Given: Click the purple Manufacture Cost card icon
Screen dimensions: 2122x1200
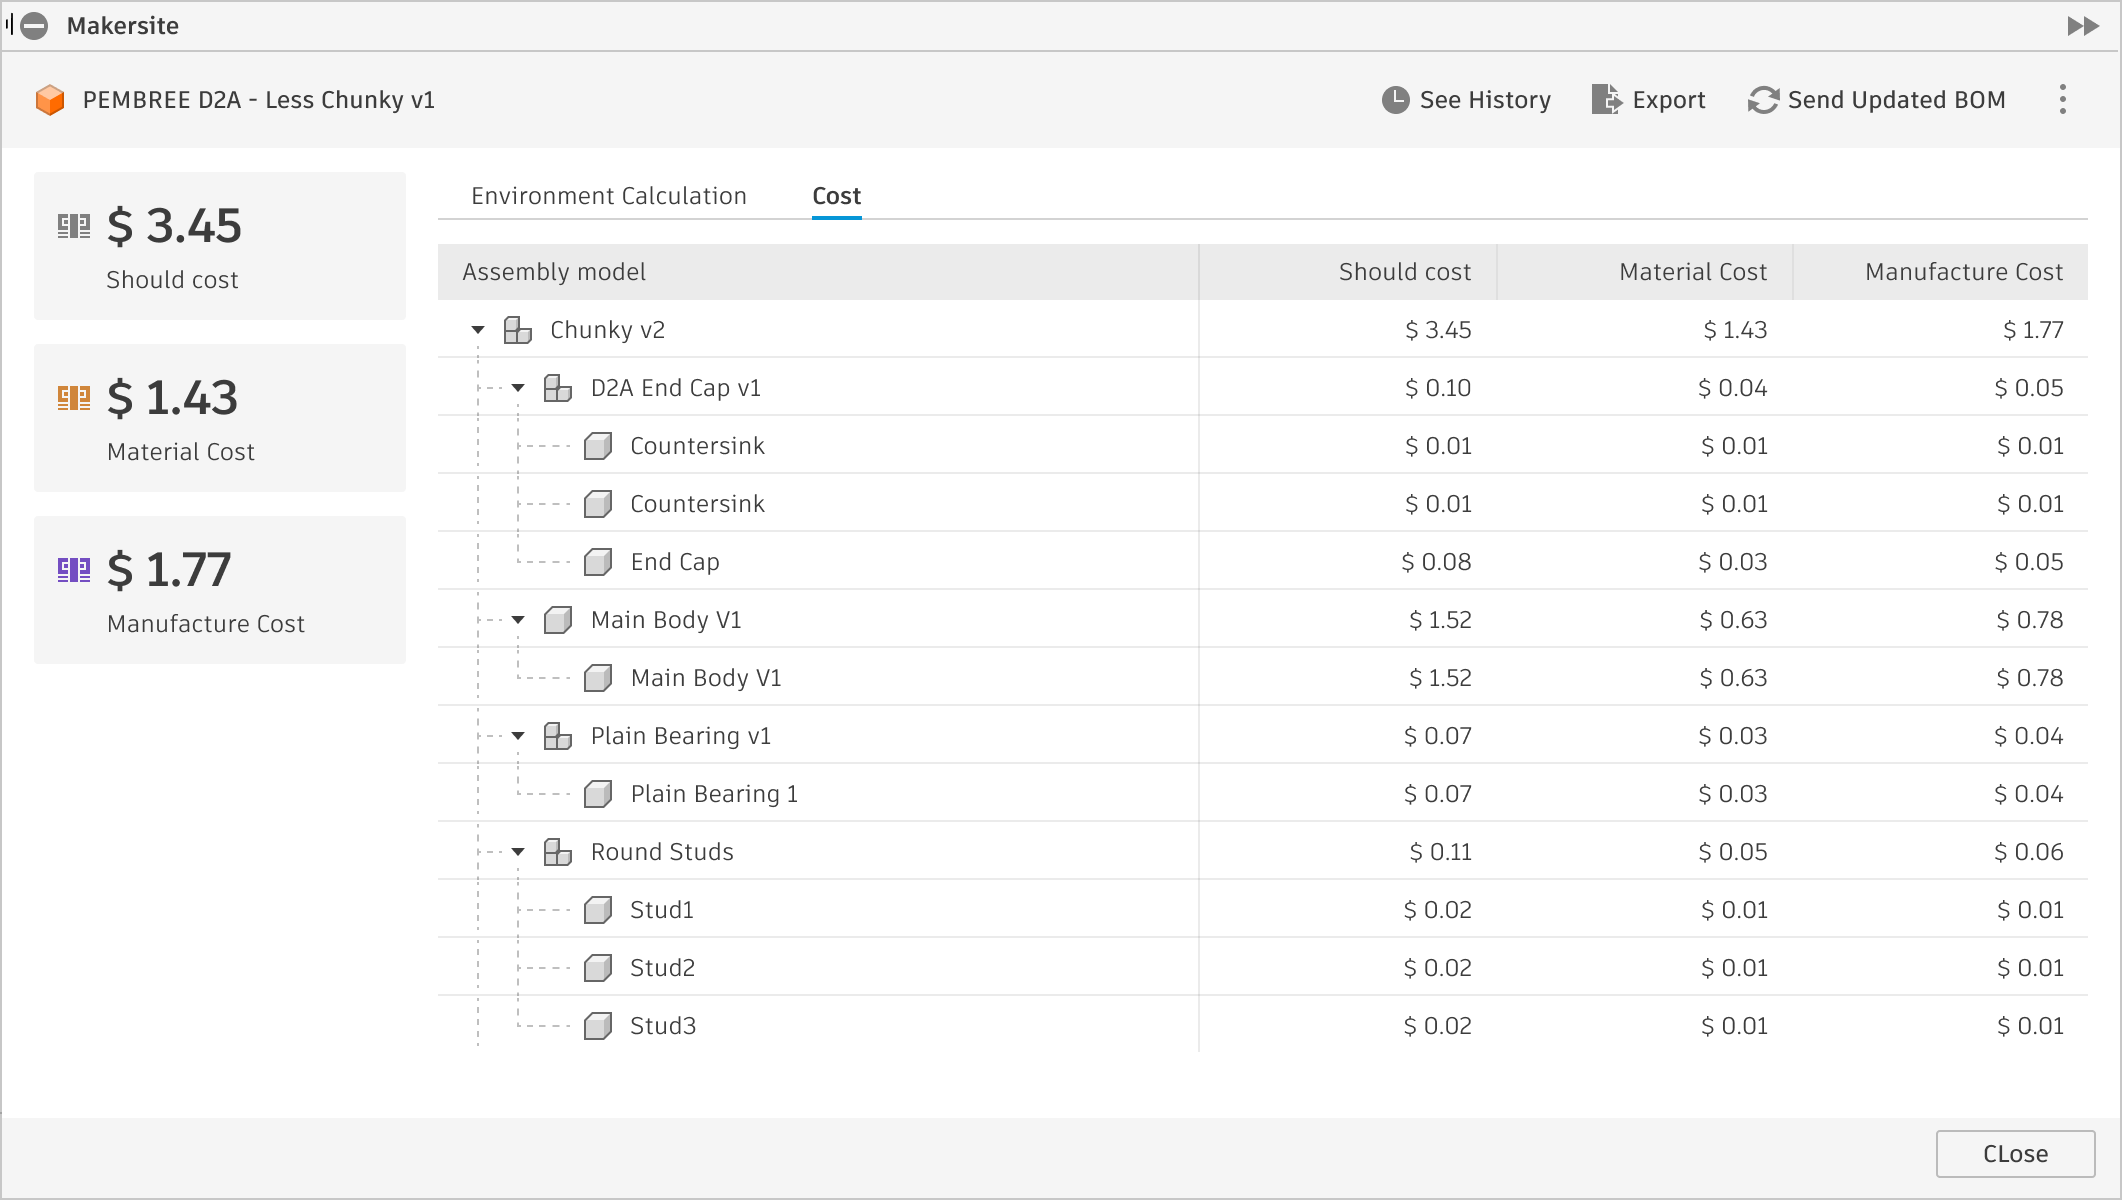Looking at the screenshot, I should [74, 570].
